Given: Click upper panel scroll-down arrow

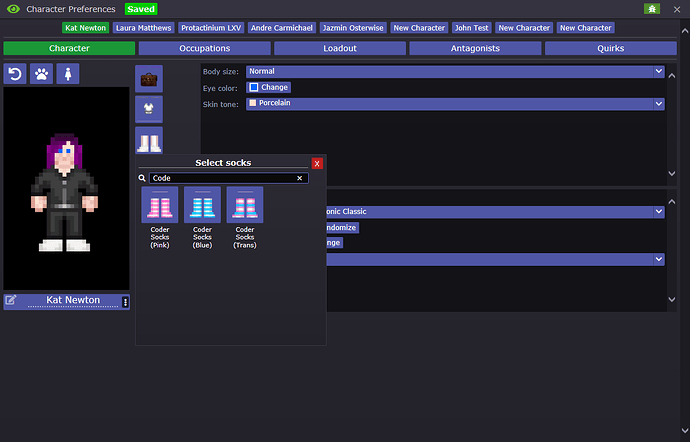Looking at the screenshot, I should pos(672,173).
